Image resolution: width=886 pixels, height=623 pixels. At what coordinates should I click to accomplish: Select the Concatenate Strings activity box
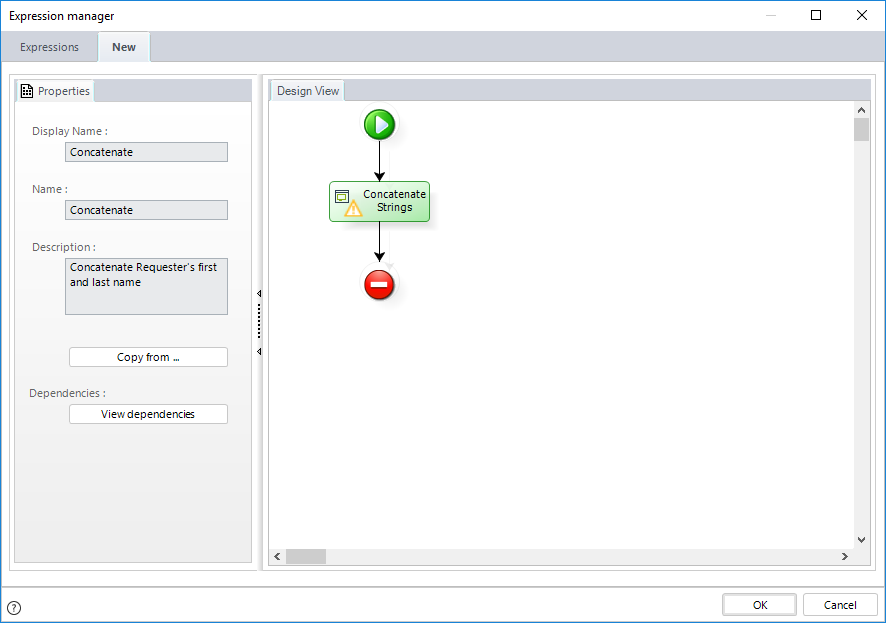coord(379,201)
